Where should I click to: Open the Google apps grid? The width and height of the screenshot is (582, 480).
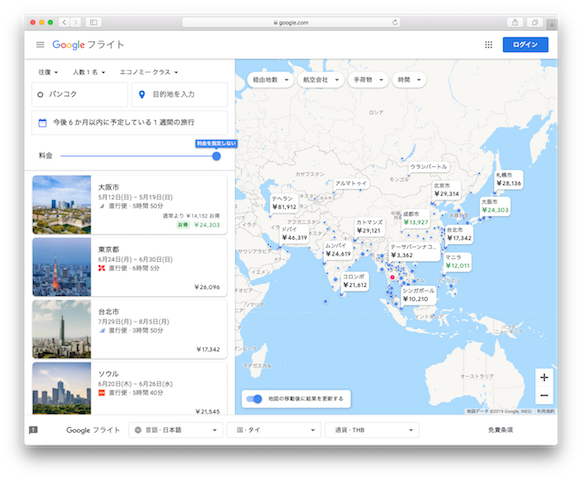point(488,45)
